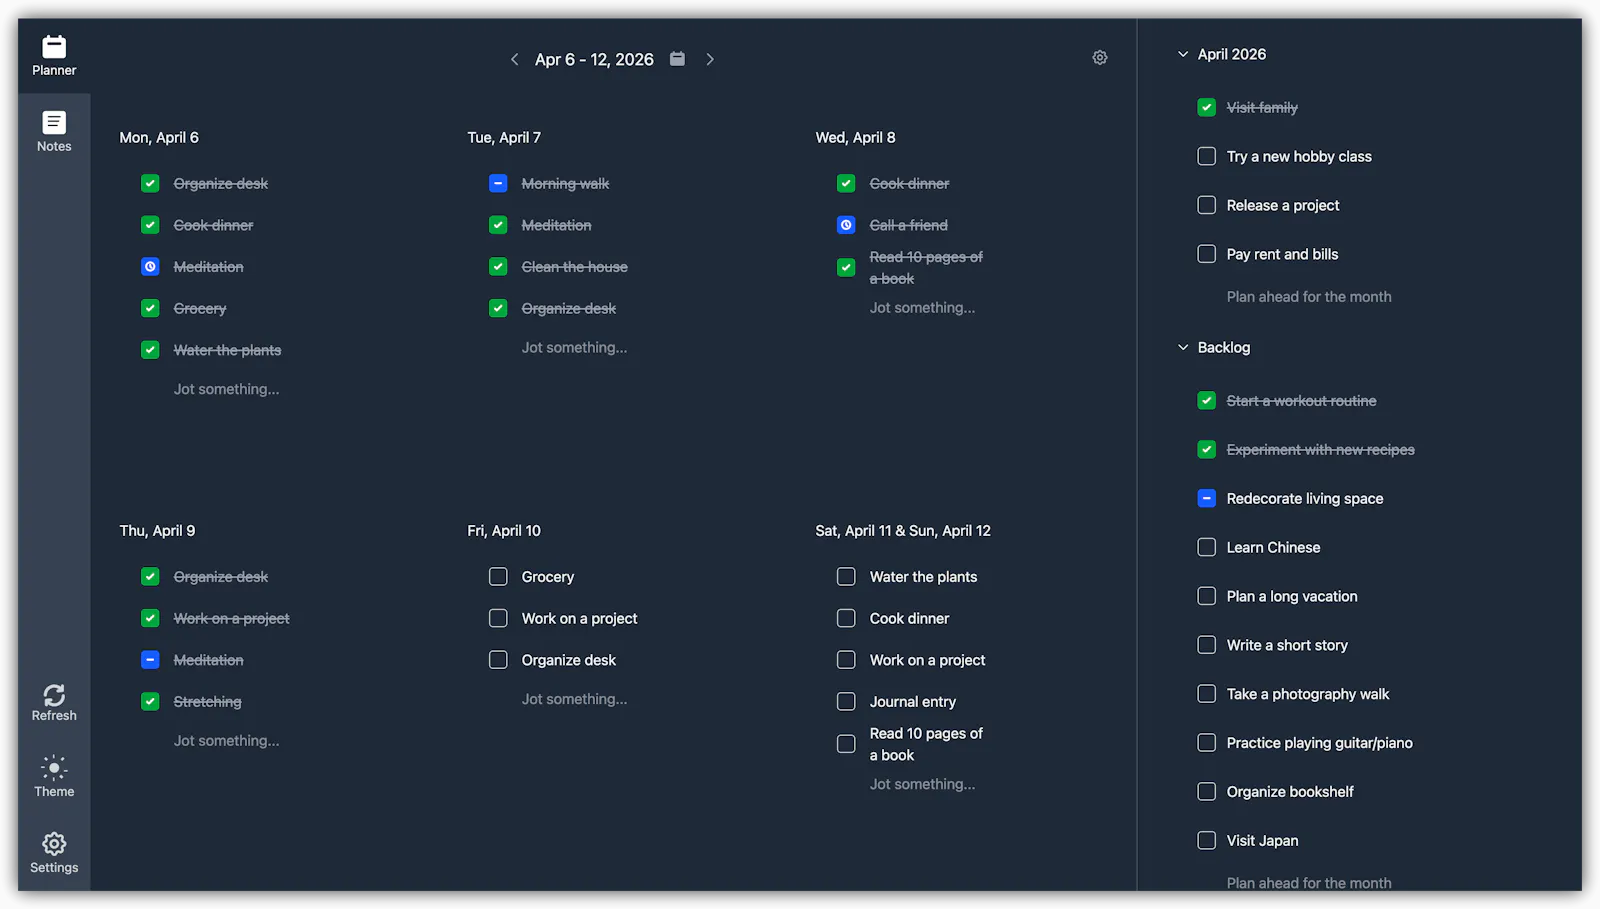Check Friday's Work on a project
1600x909 pixels.
[x=498, y=618]
